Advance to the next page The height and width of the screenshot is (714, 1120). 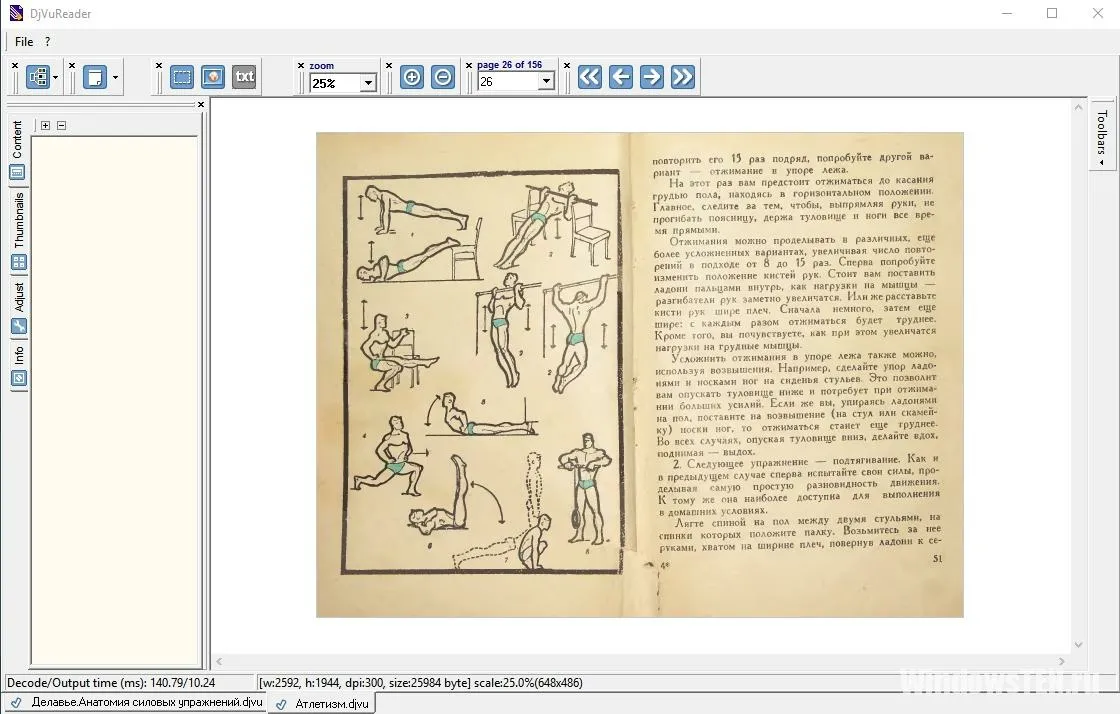coord(652,77)
